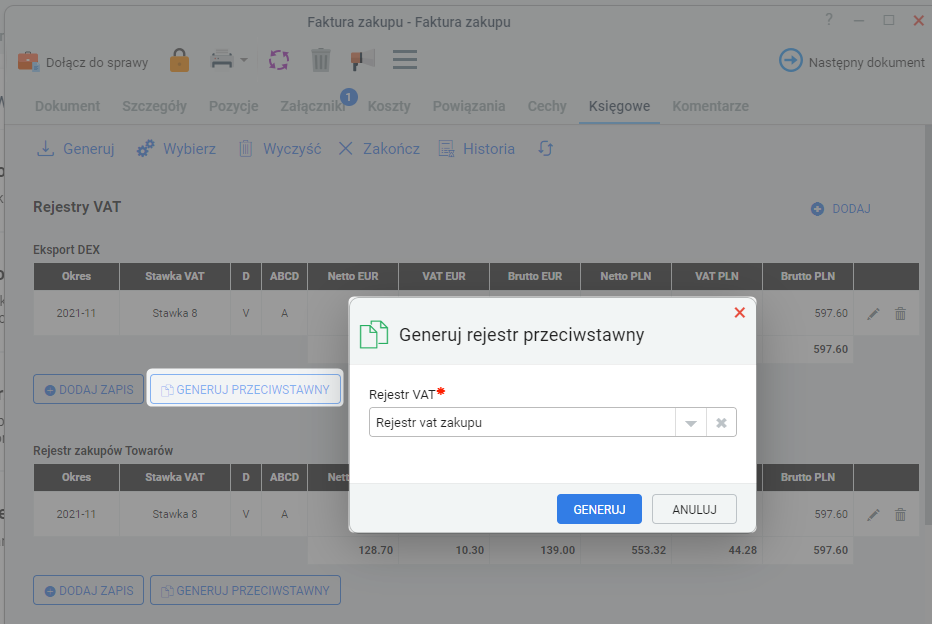Click Brutto PLN header in Eksport DEX table
Screen dimensions: 932x624
click(808, 276)
